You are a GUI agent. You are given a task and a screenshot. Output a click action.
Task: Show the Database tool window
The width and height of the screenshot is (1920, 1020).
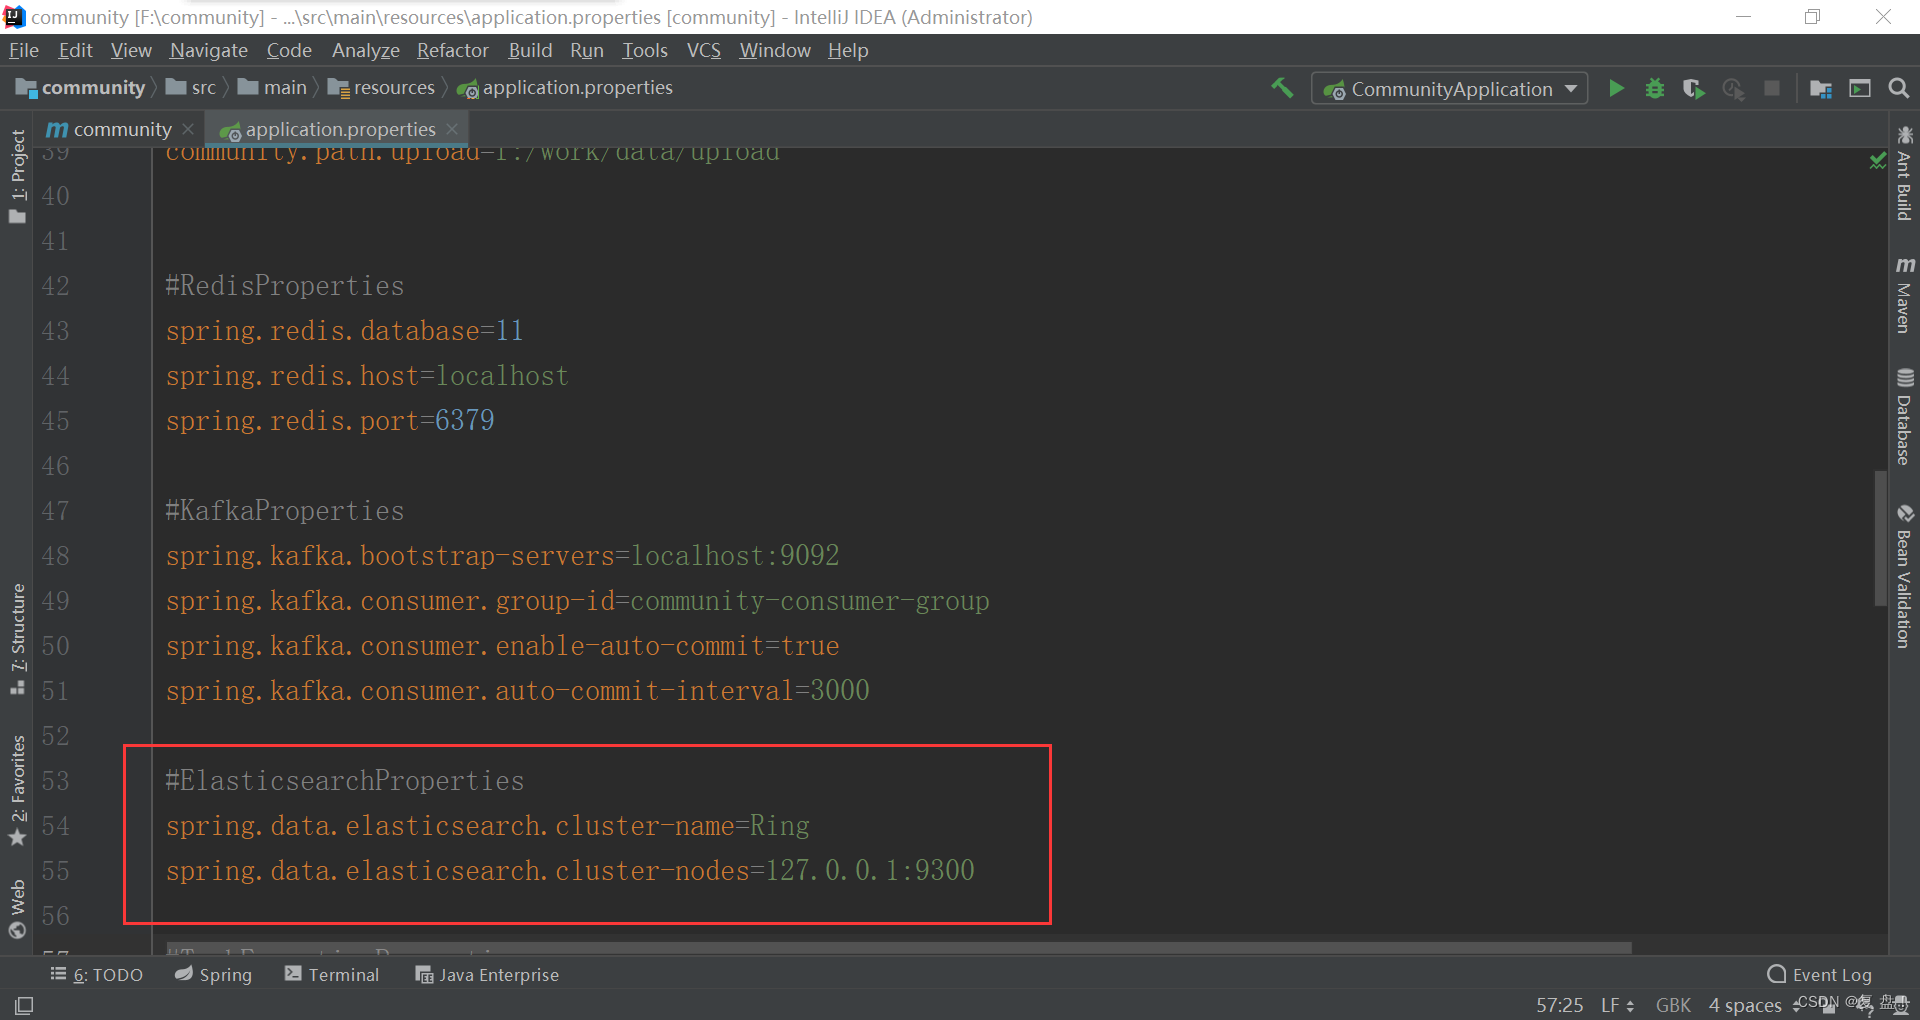1904,417
